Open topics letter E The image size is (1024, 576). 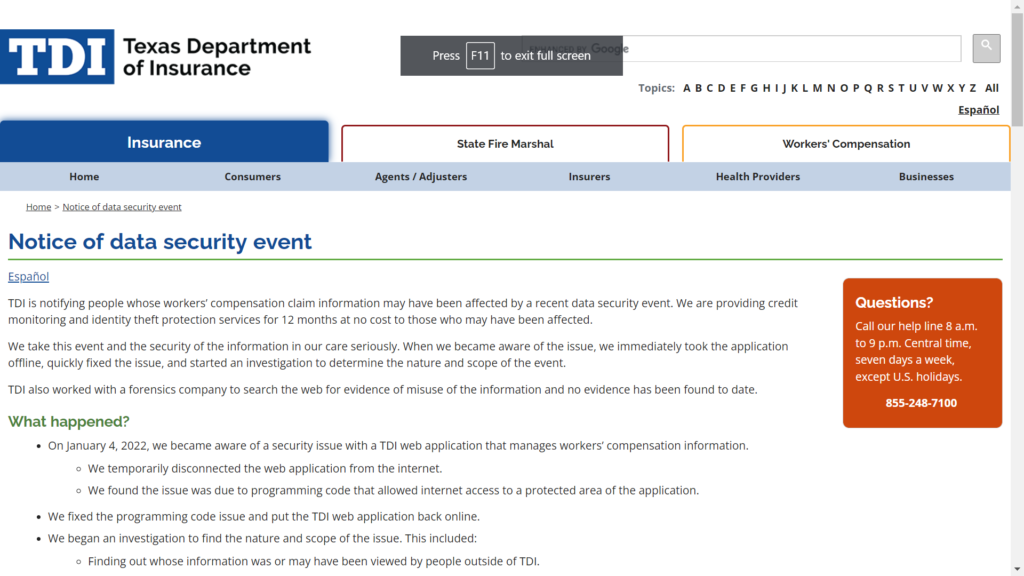pos(733,88)
